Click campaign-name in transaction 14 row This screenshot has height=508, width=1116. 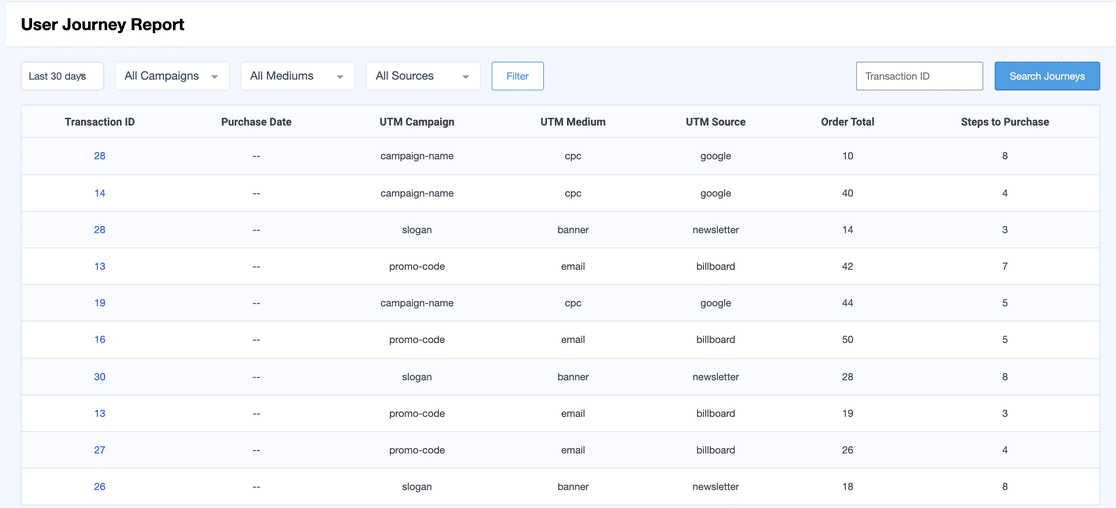417,193
